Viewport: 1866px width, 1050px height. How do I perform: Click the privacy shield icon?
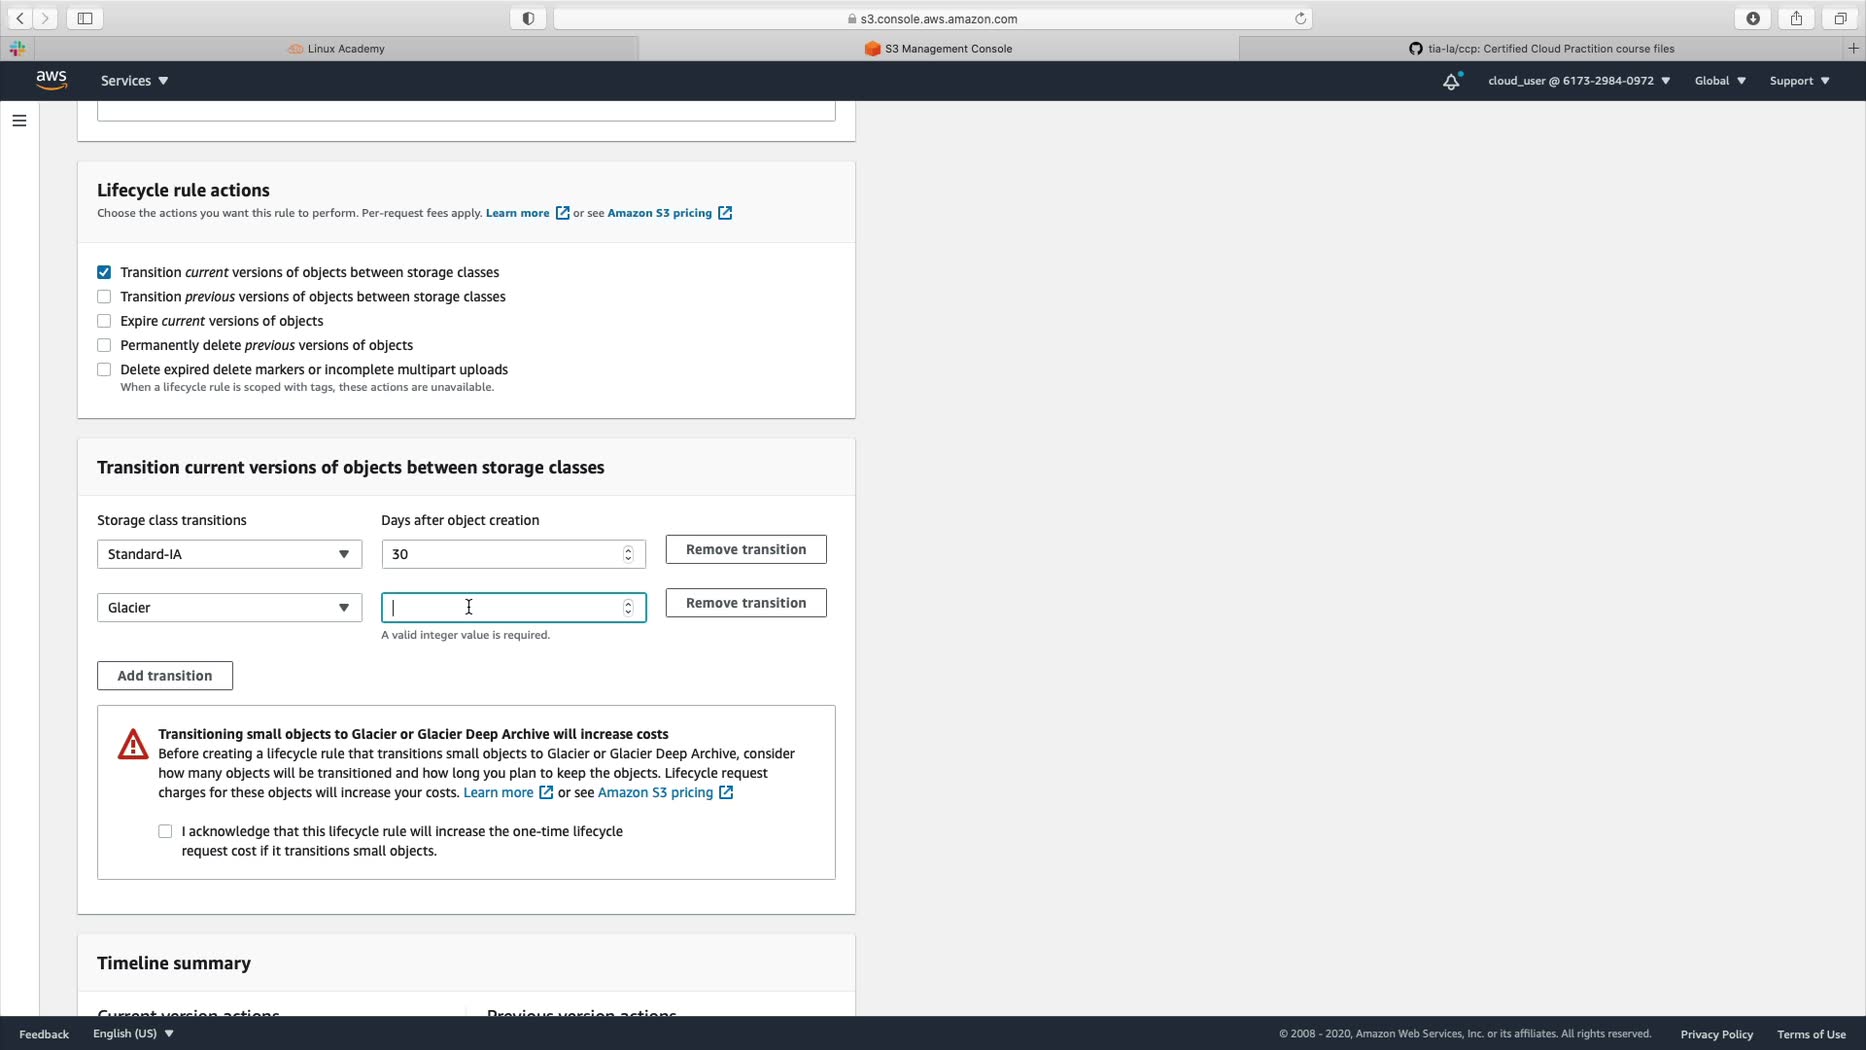pos(528,18)
